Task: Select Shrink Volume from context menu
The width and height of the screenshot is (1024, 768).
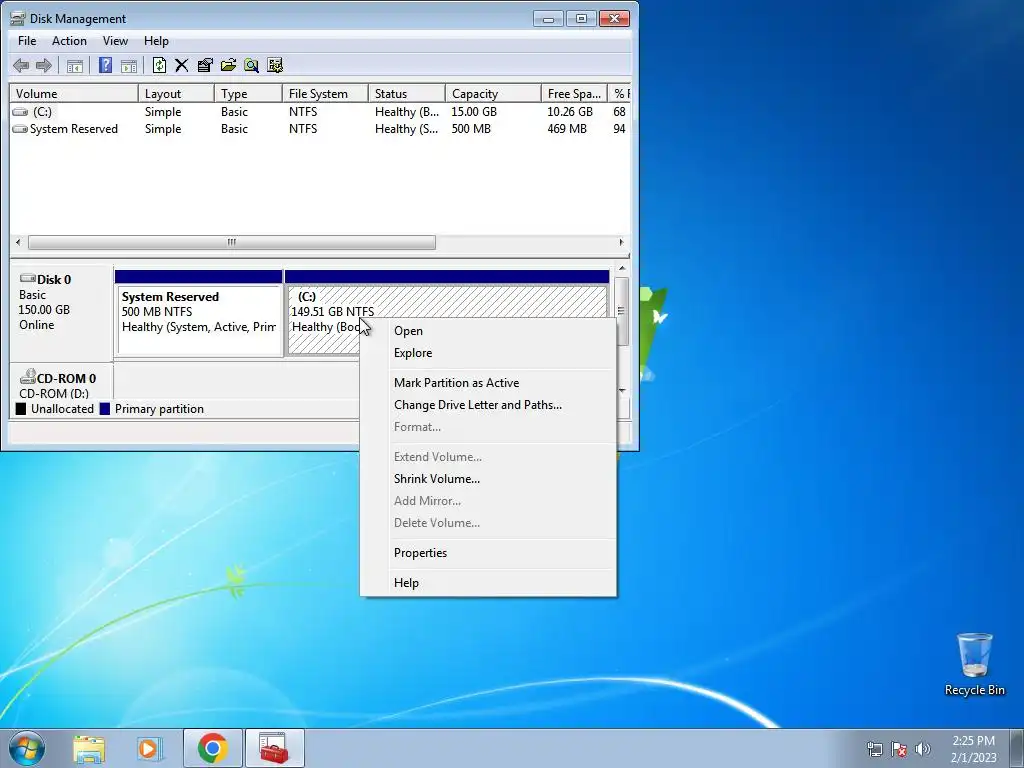Action: pyautogui.click(x=488, y=479)
